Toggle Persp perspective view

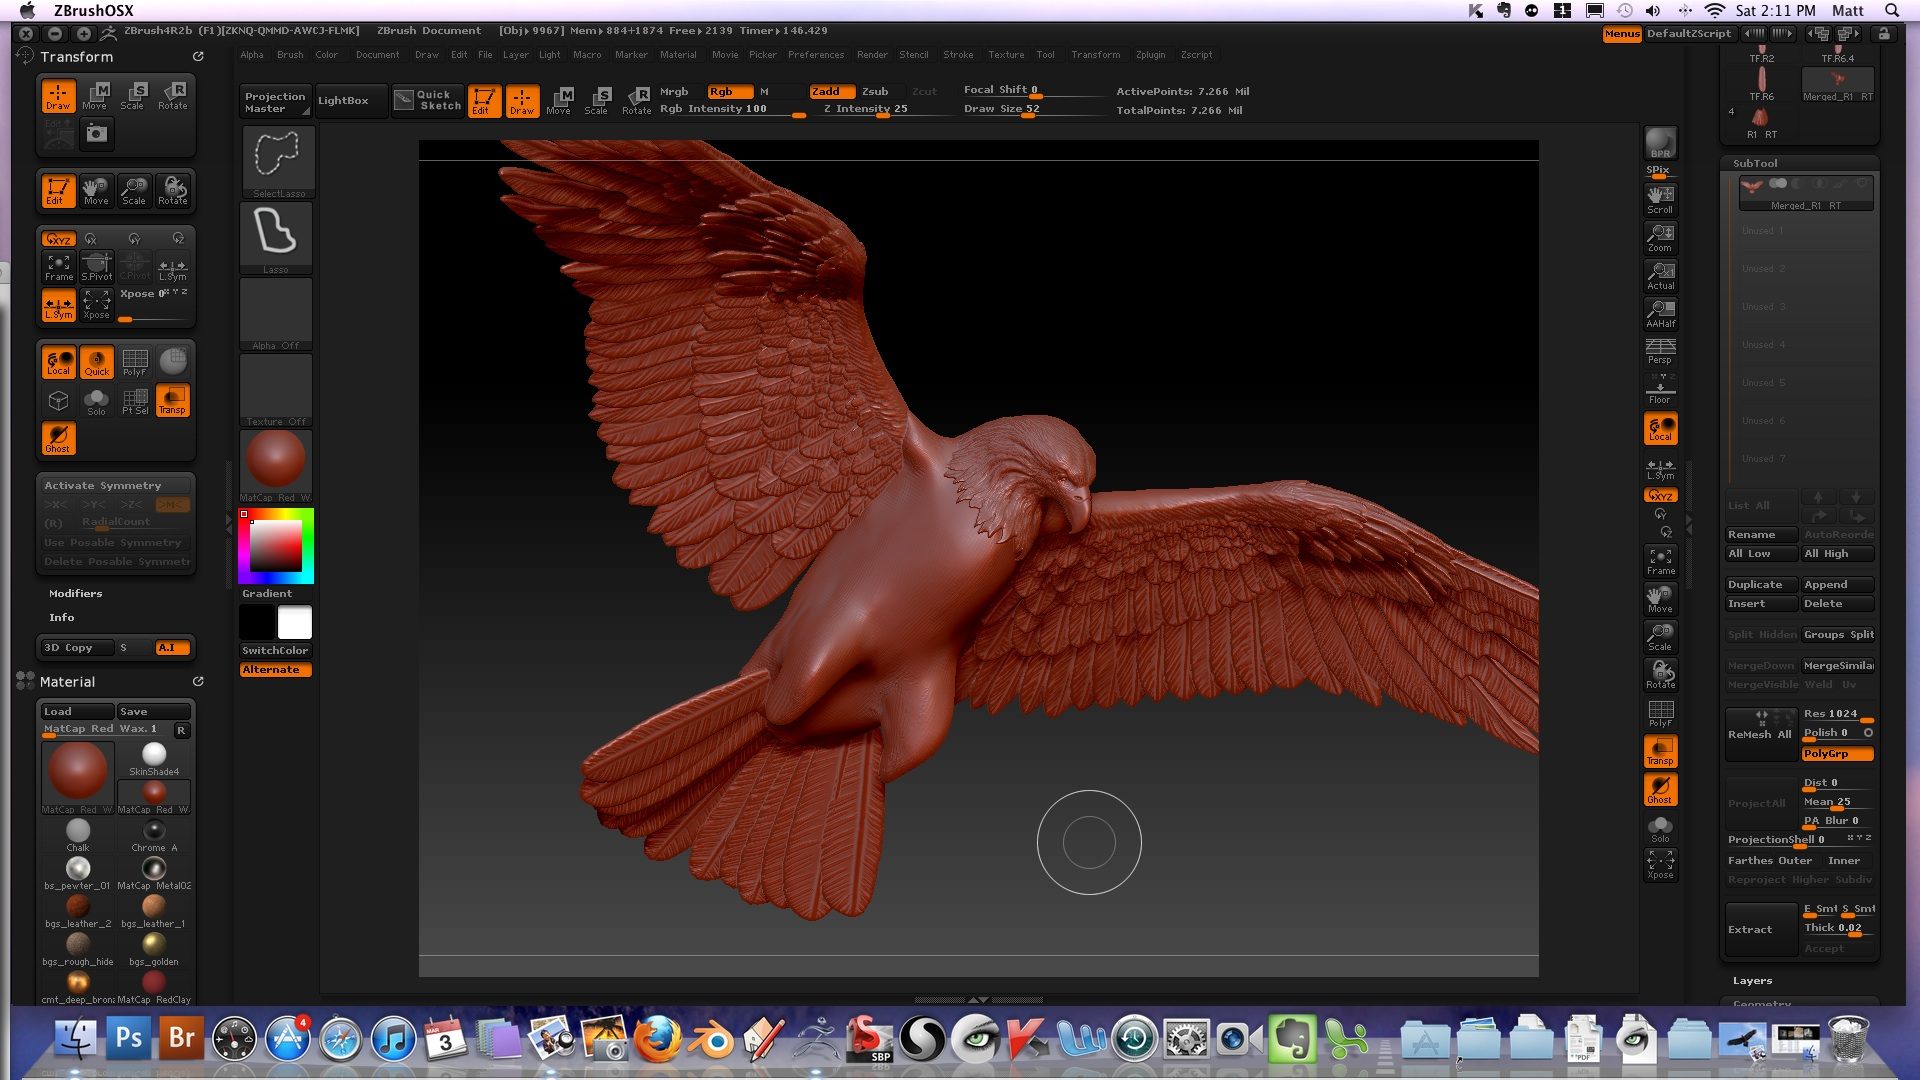1660,351
